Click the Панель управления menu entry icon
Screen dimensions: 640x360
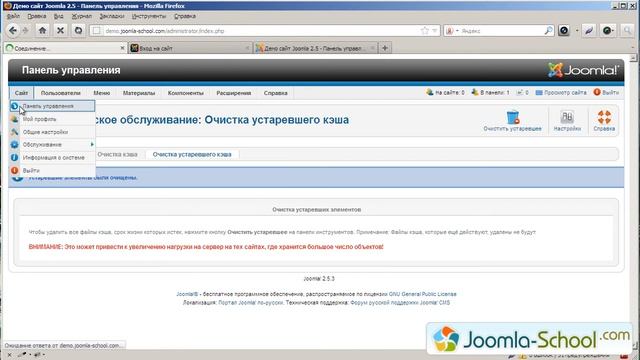(x=14, y=106)
